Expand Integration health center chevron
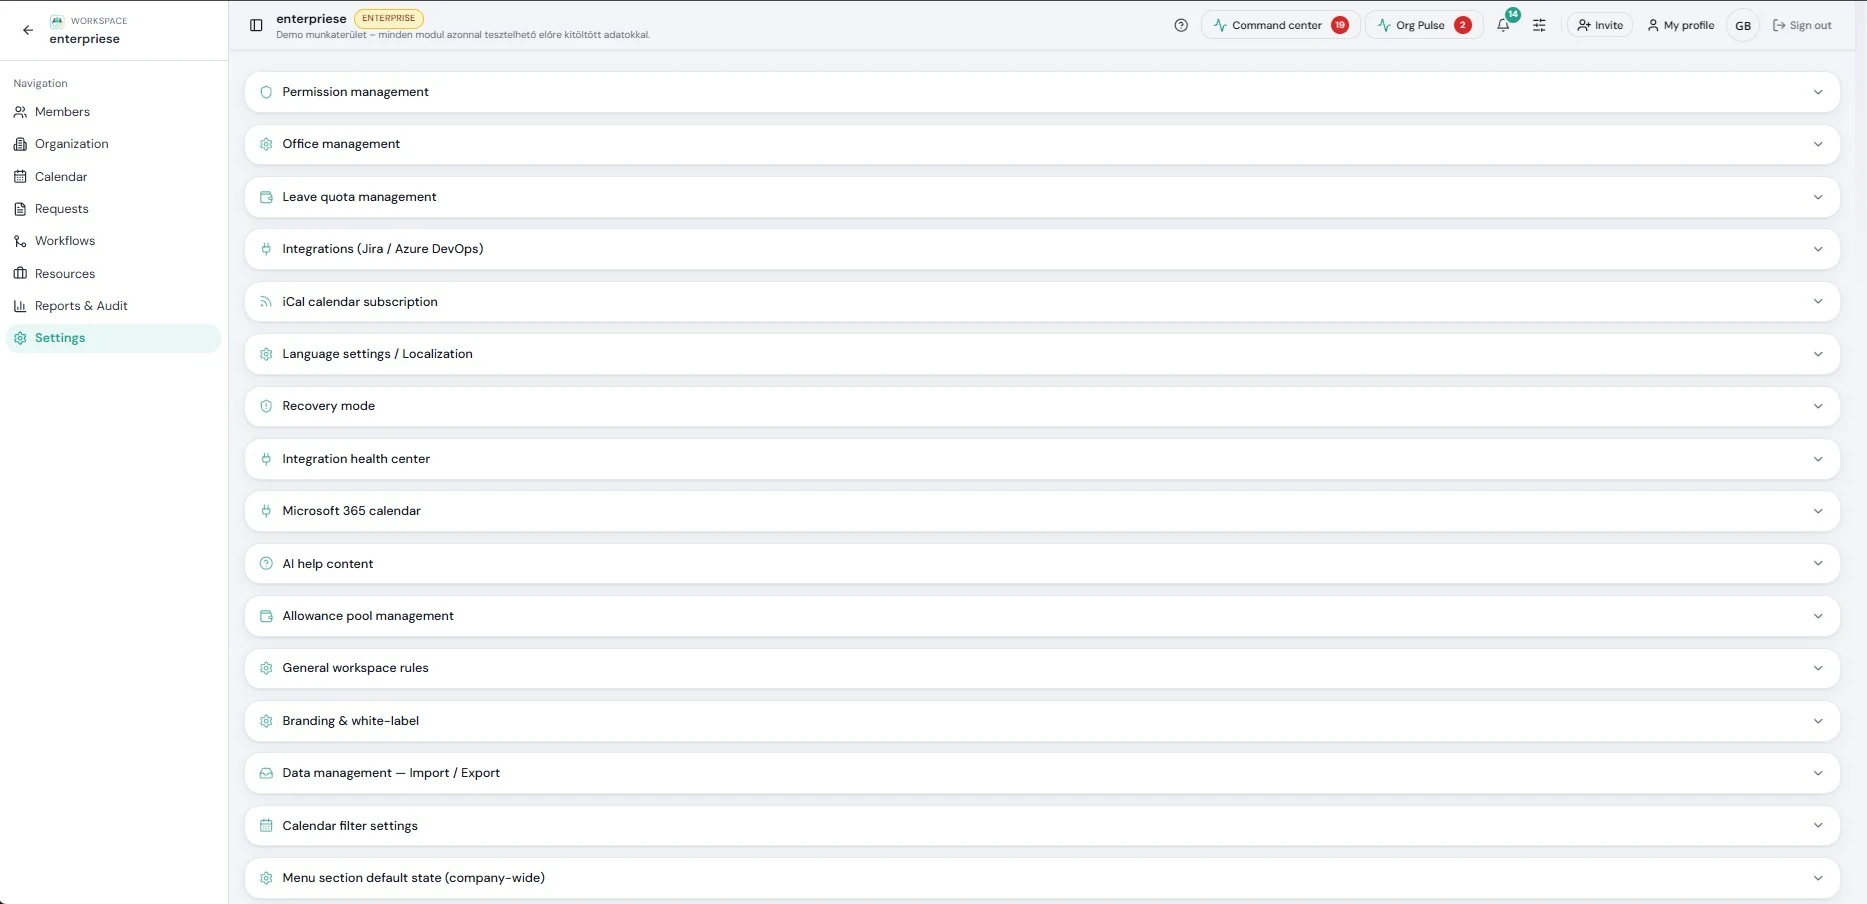The image size is (1867, 904). coord(1818,459)
